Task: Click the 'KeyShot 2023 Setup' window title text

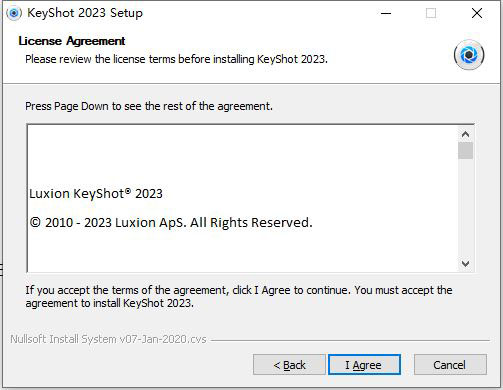Action: (x=85, y=13)
